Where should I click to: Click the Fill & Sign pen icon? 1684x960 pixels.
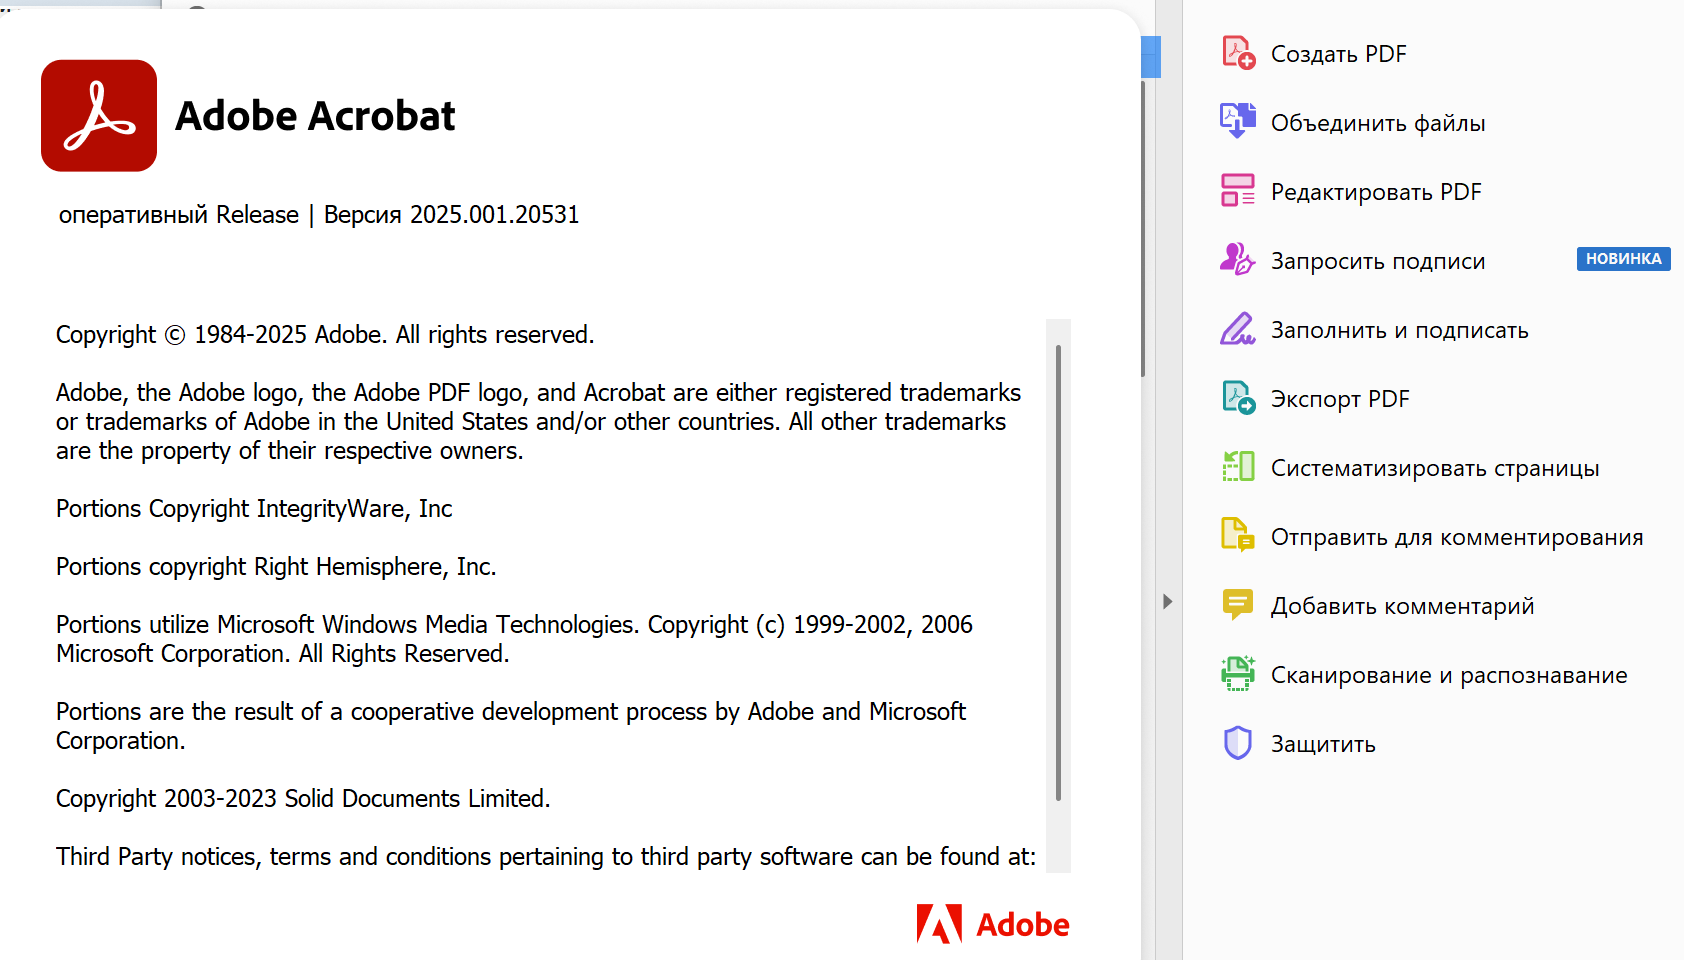point(1238,329)
